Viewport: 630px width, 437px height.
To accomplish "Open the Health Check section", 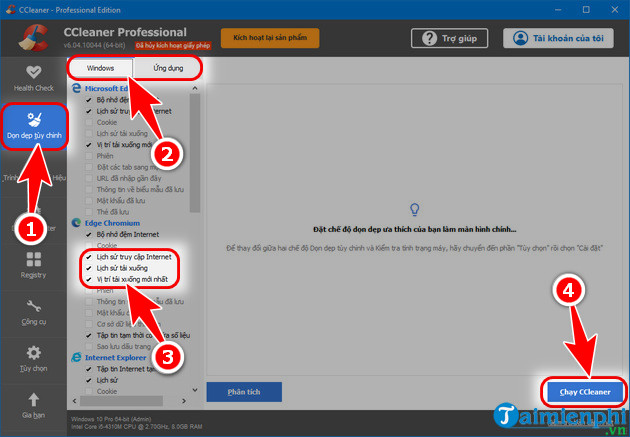I will coord(34,79).
